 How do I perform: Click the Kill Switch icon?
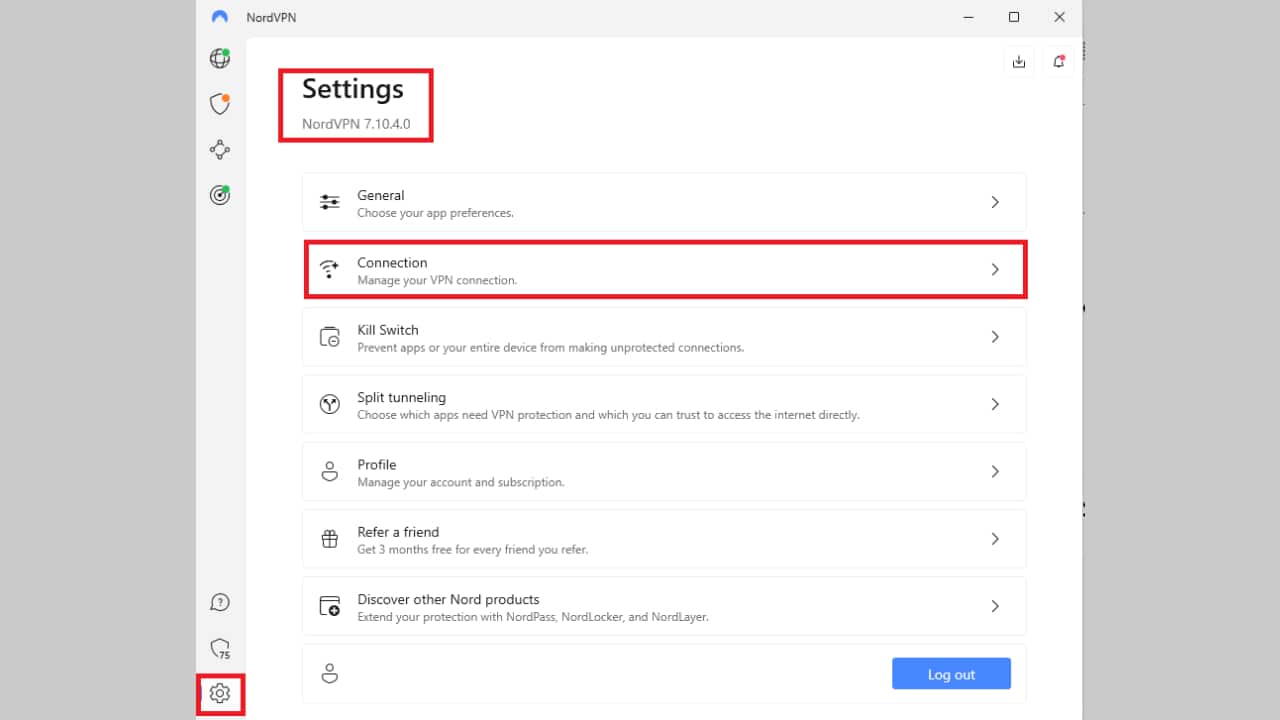click(329, 337)
